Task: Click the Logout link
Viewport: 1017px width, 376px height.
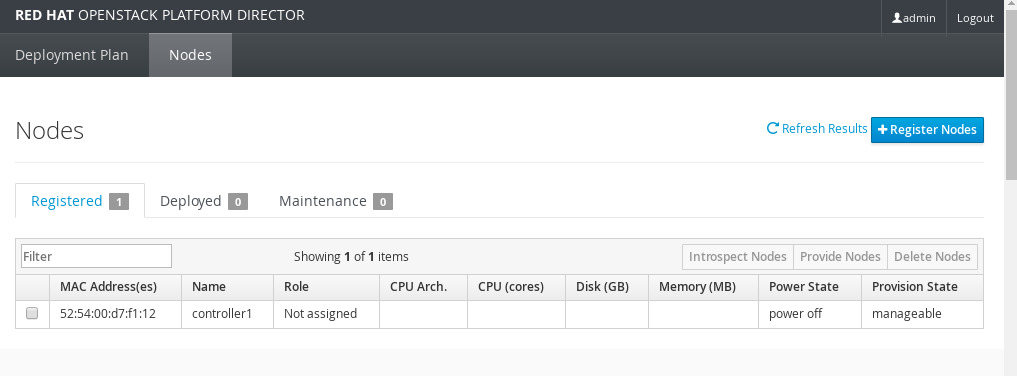Action: point(975,18)
